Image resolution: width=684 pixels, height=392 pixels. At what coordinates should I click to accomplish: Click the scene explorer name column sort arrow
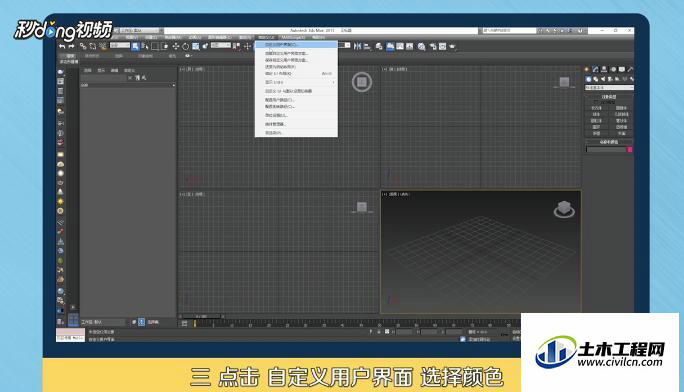pyautogui.click(x=174, y=85)
